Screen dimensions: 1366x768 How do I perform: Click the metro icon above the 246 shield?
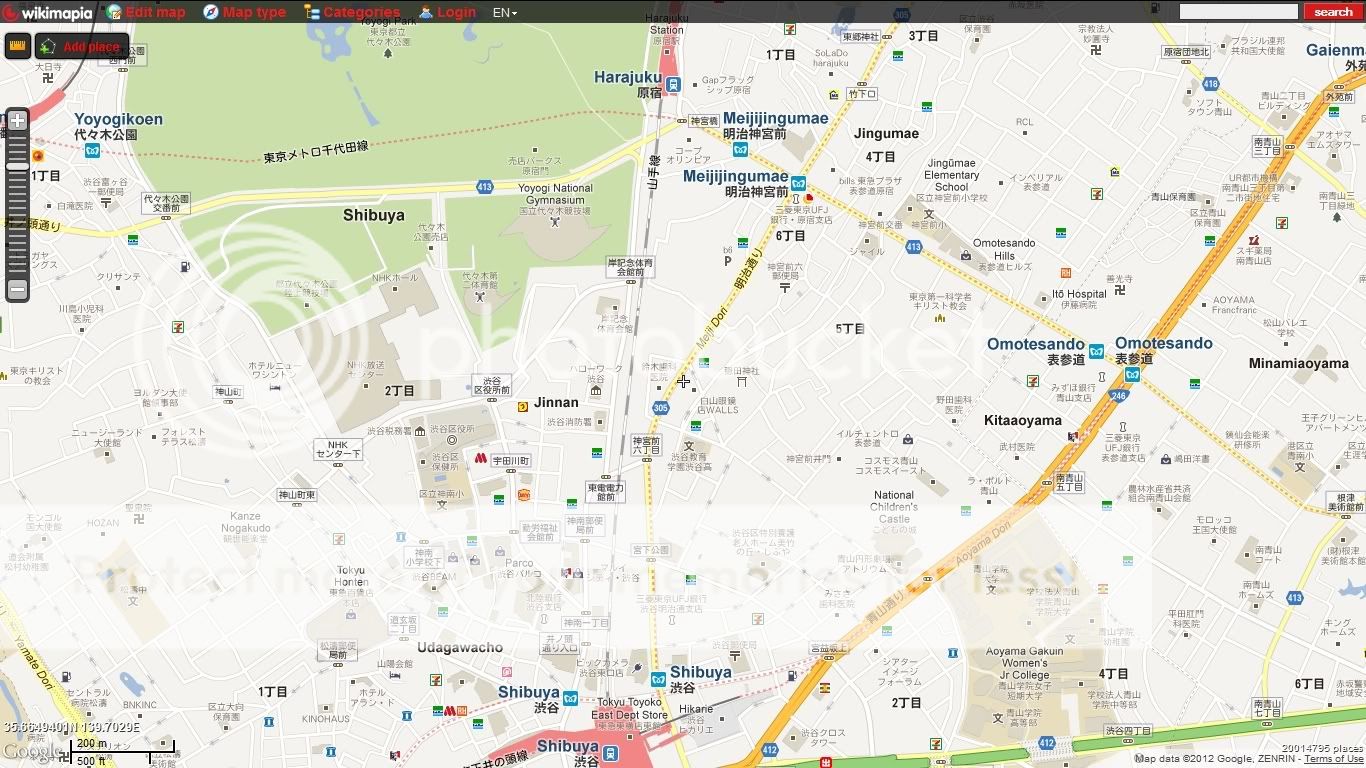tap(1132, 375)
